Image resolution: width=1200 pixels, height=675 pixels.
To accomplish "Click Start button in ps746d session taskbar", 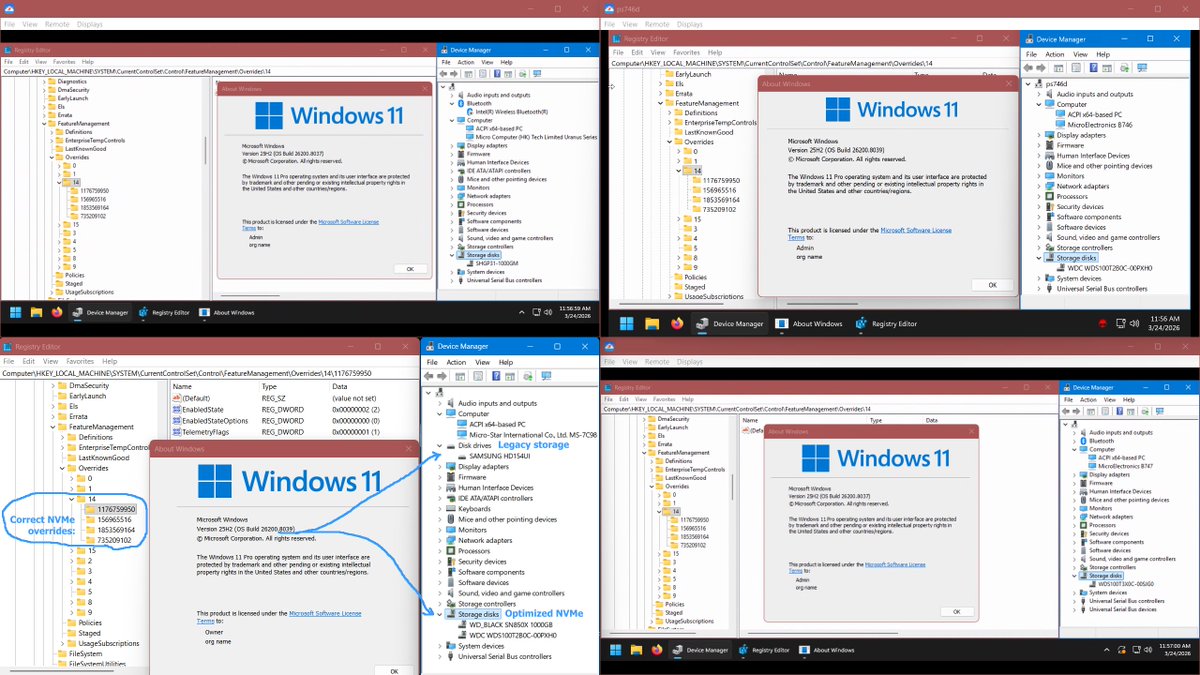I will [x=627, y=323].
